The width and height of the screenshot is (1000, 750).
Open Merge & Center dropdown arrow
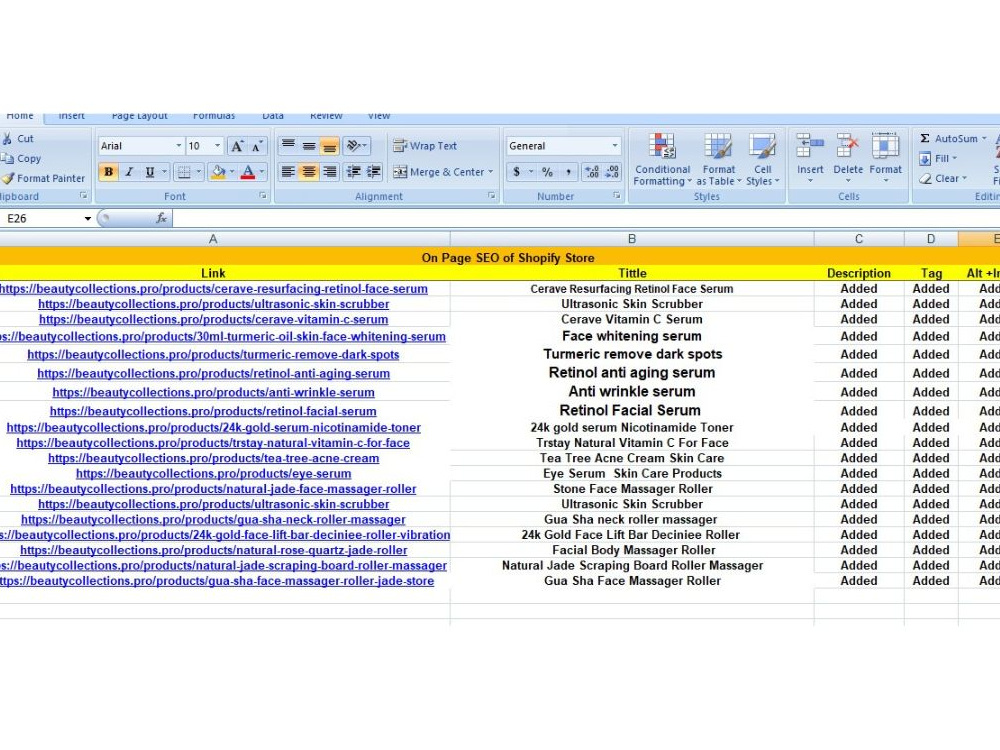[x=490, y=172]
